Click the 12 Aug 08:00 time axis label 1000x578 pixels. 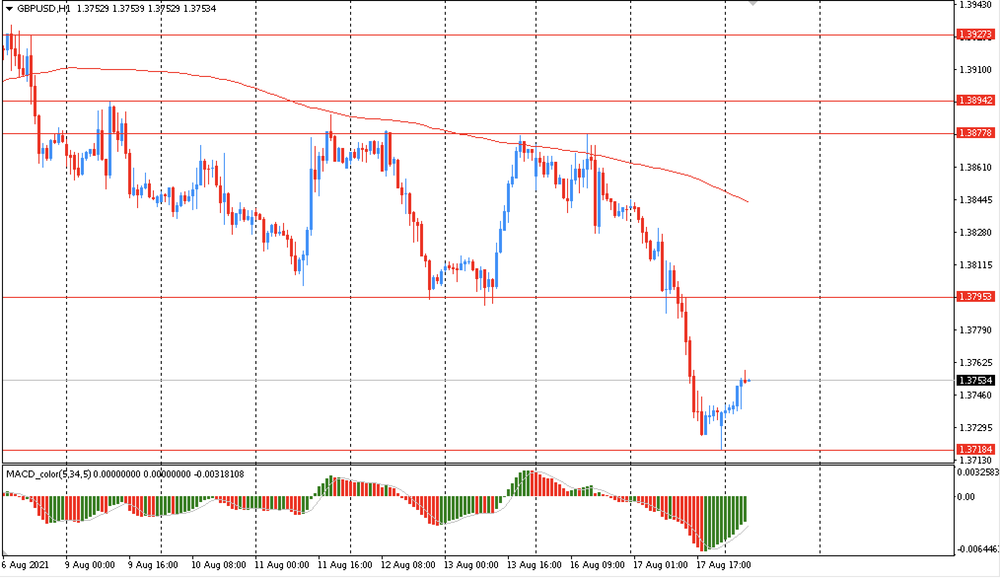click(x=408, y=565)
